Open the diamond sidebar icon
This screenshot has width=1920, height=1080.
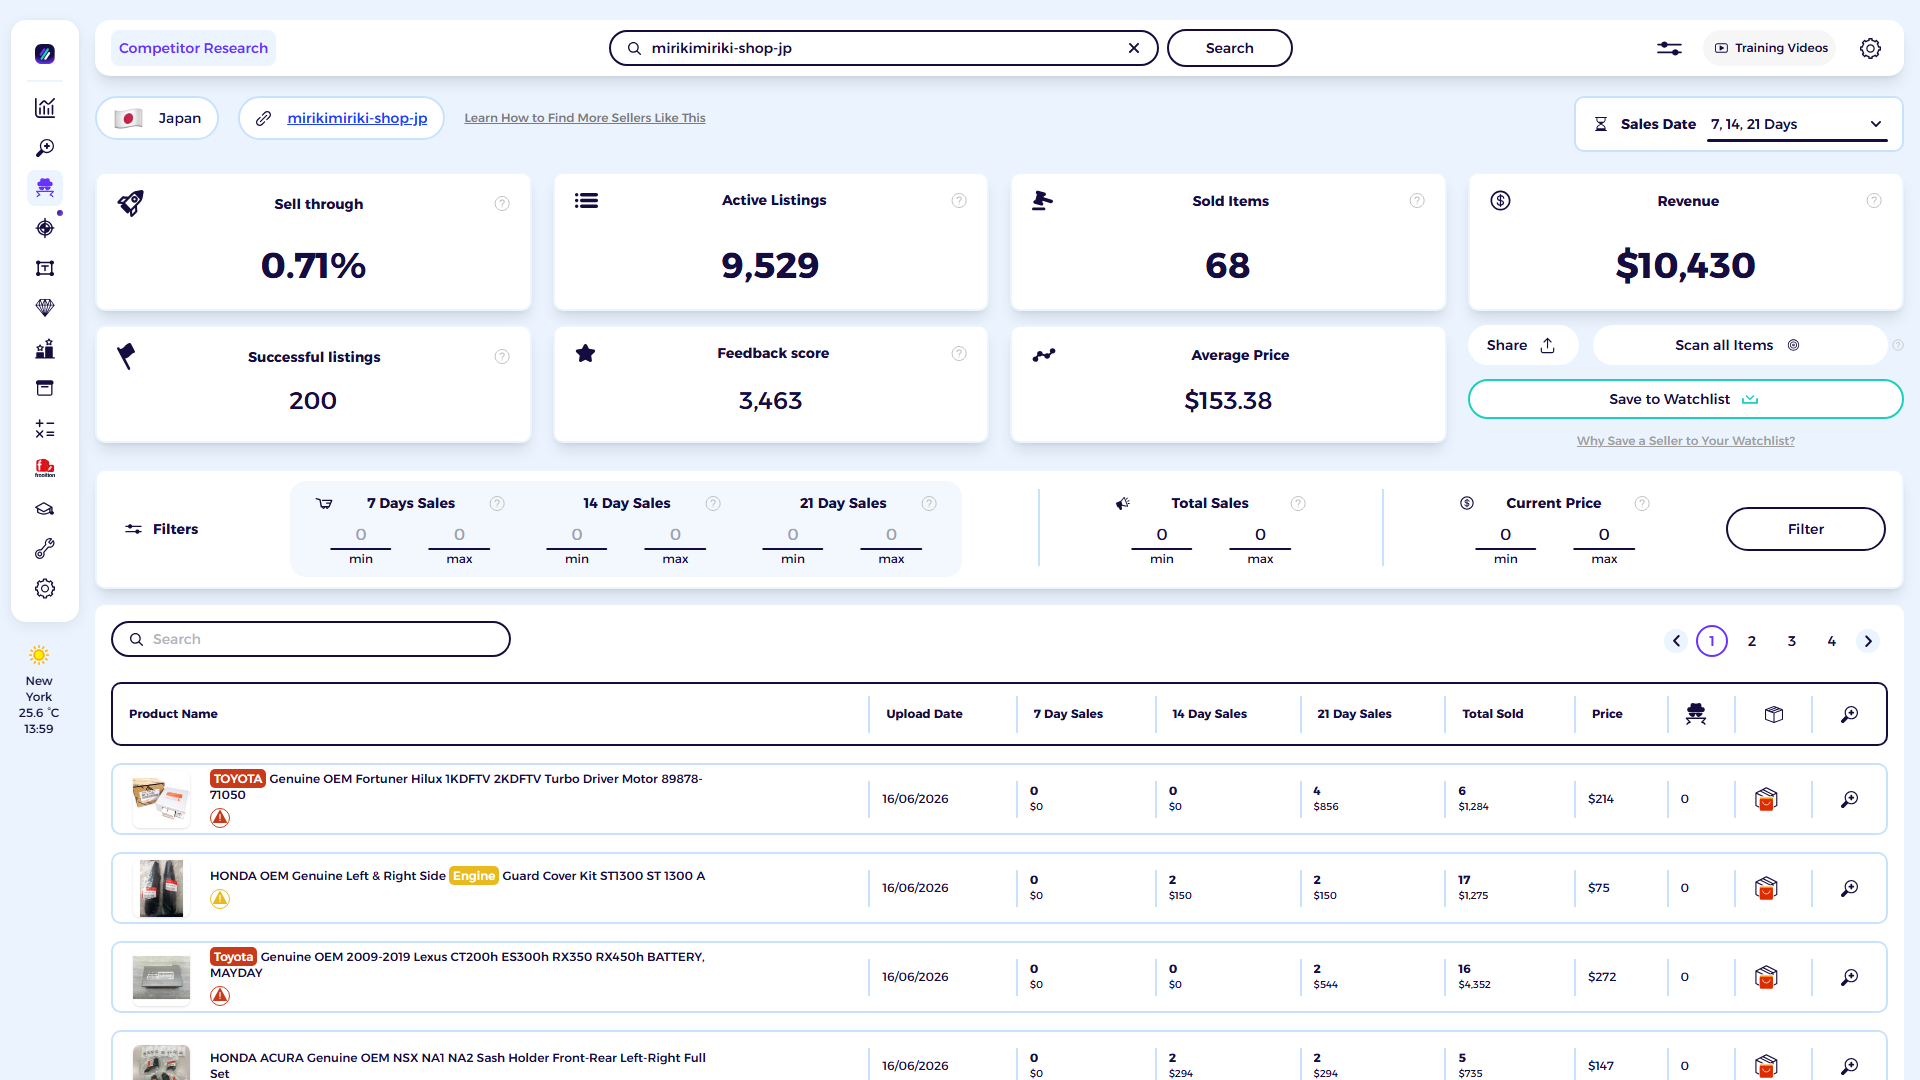point(45,308)
